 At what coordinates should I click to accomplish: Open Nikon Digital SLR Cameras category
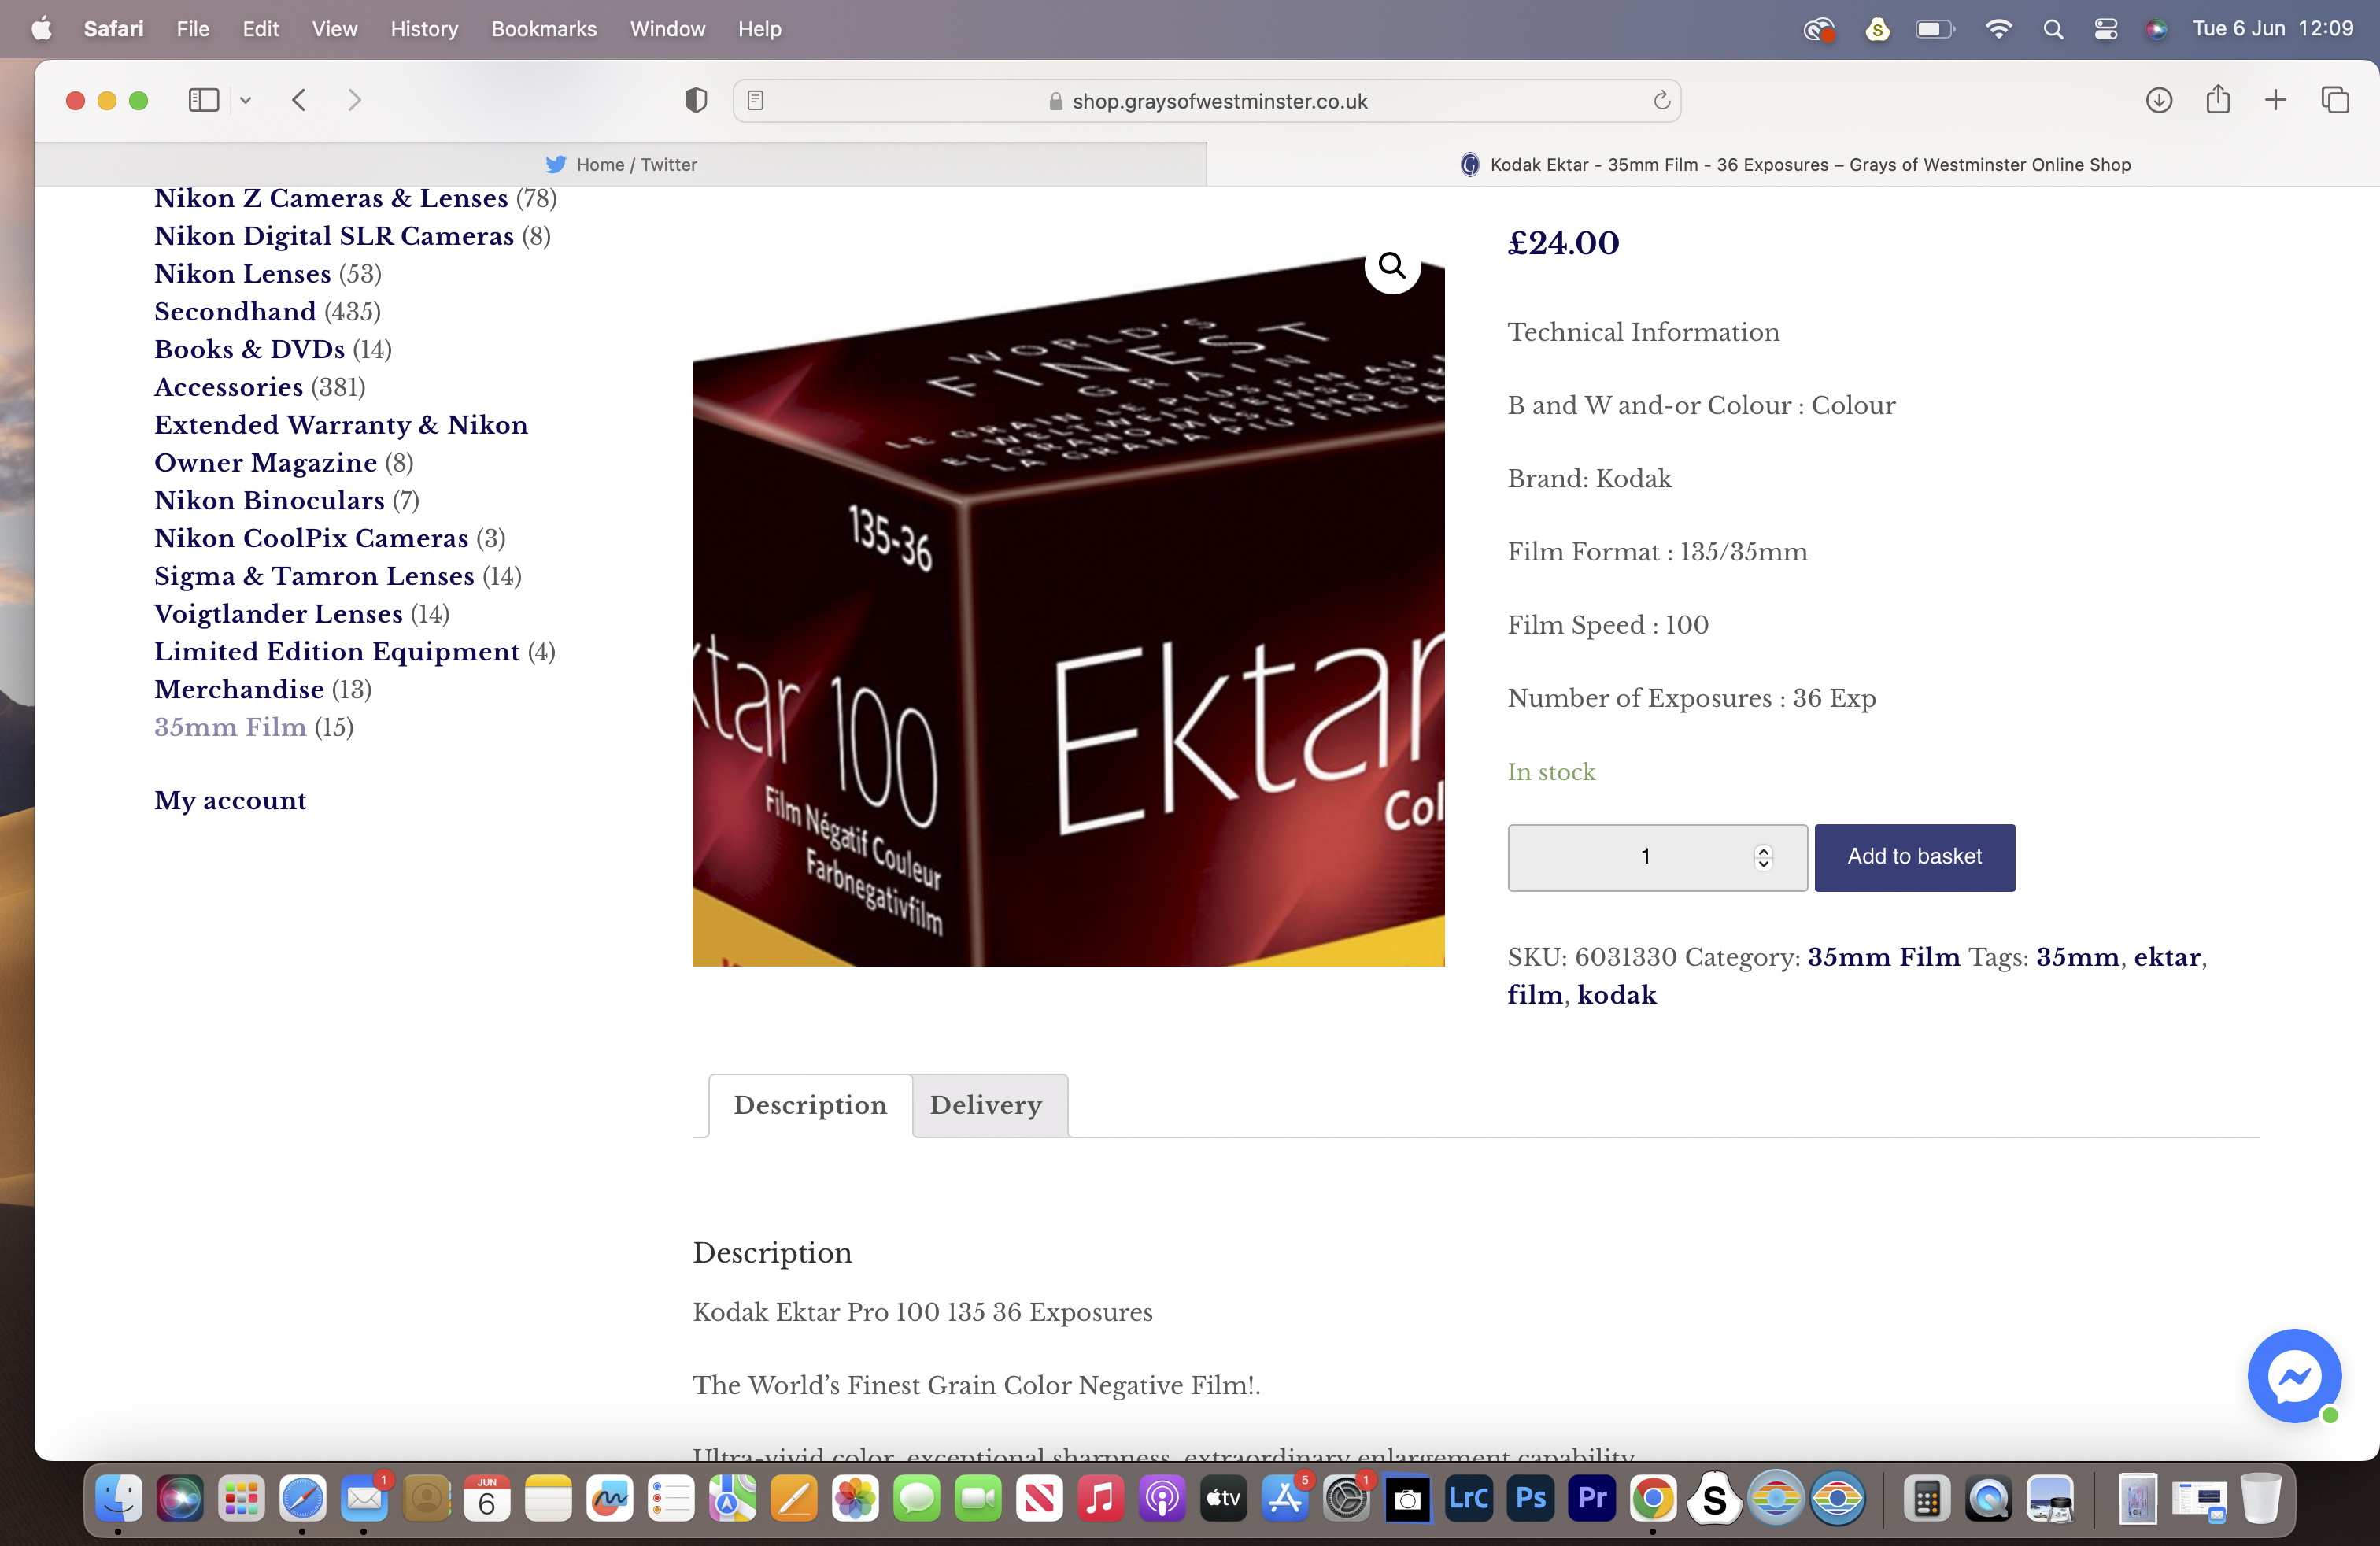334,236
